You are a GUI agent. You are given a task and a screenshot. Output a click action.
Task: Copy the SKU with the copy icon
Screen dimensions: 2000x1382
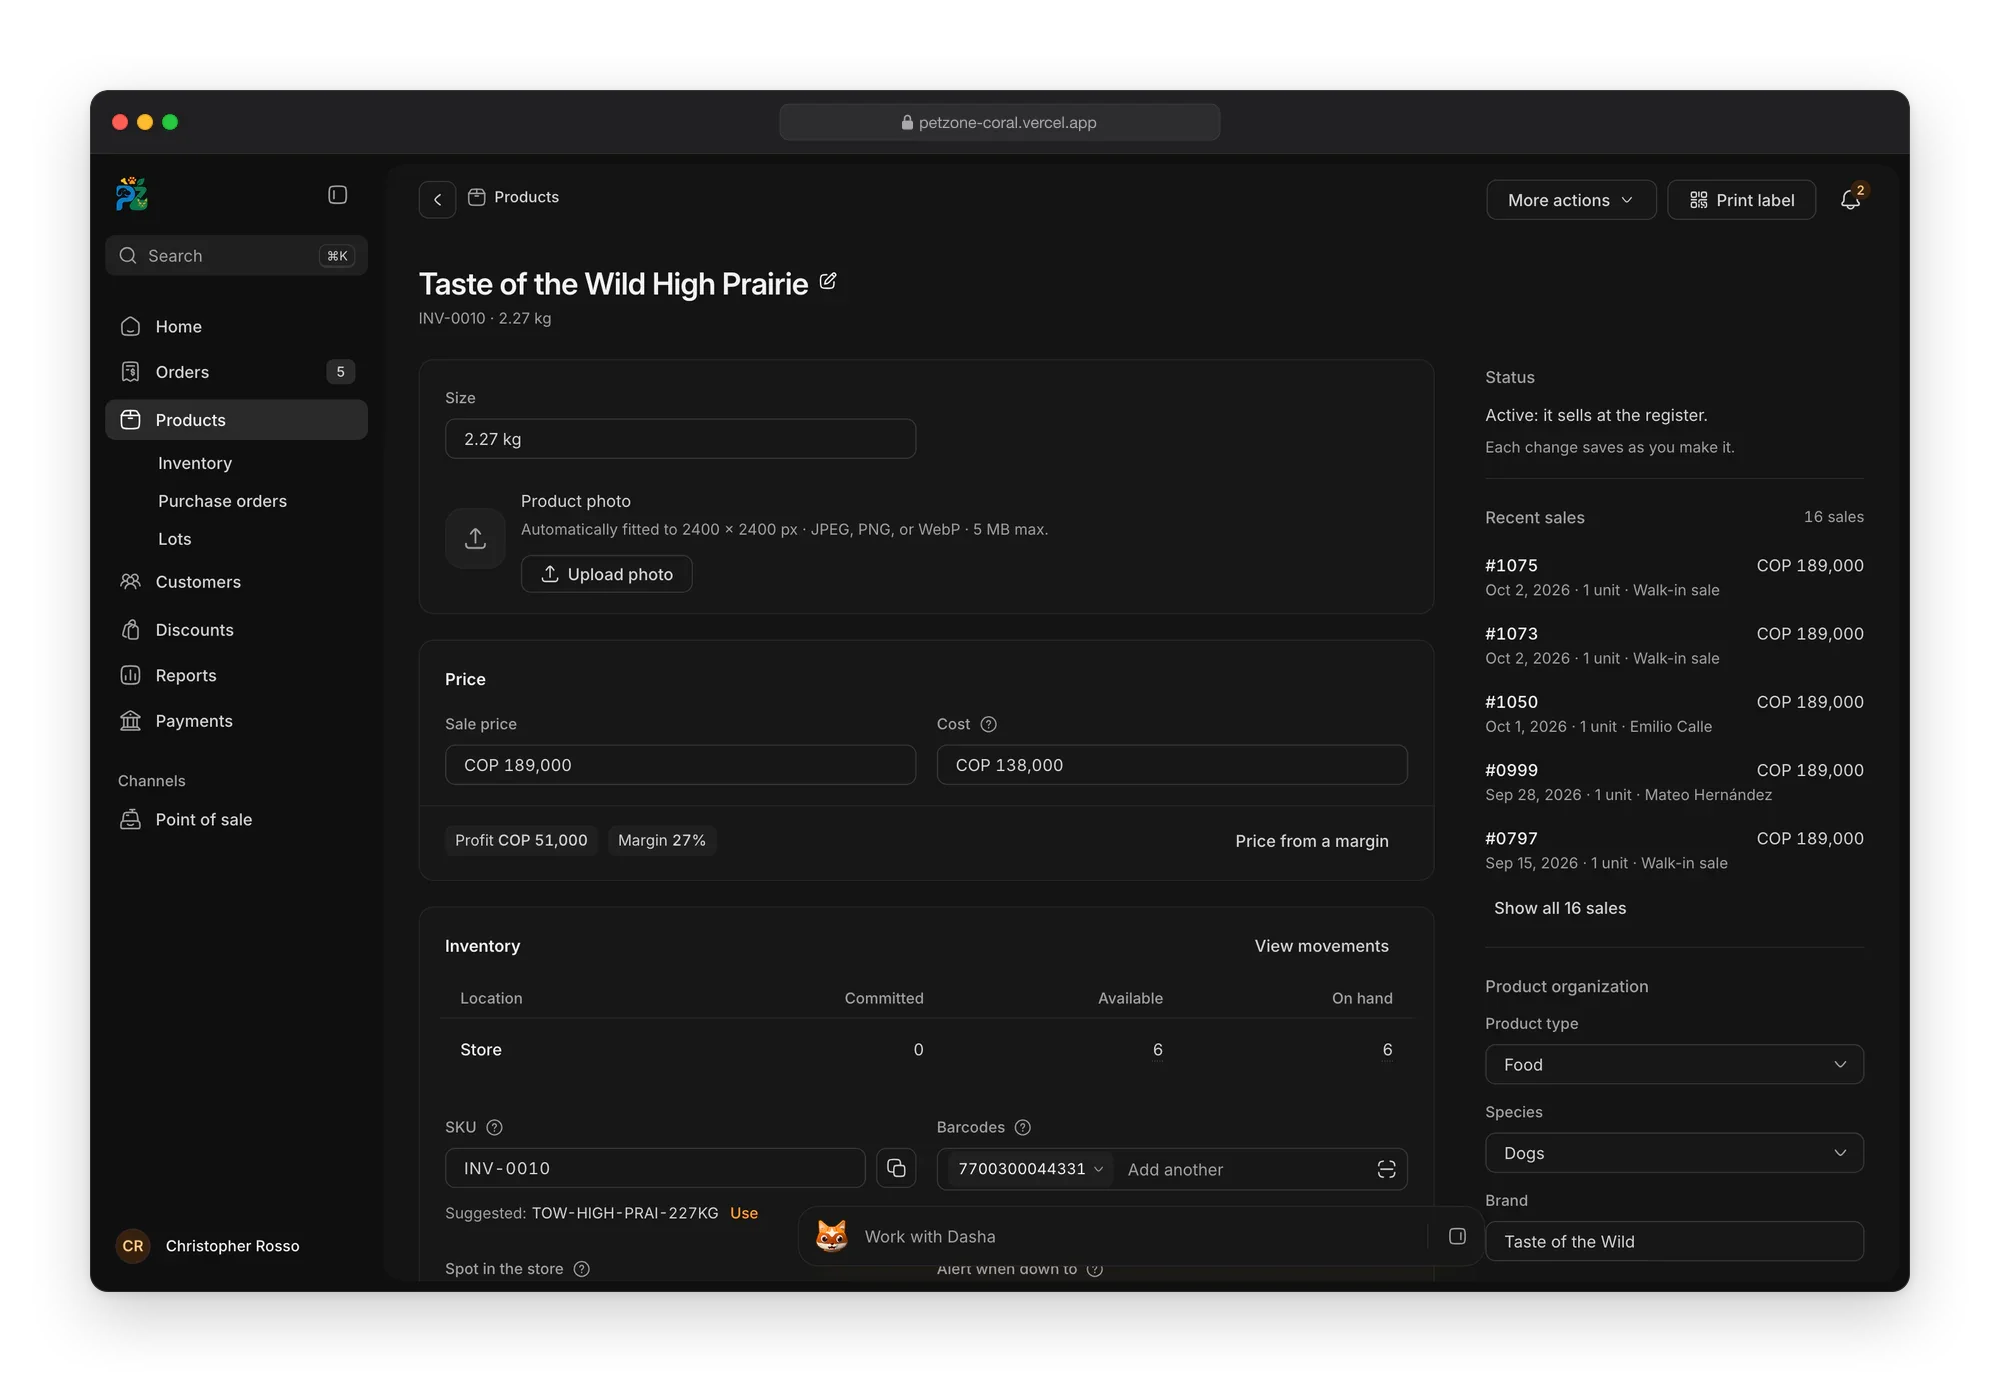point(896,1168)
